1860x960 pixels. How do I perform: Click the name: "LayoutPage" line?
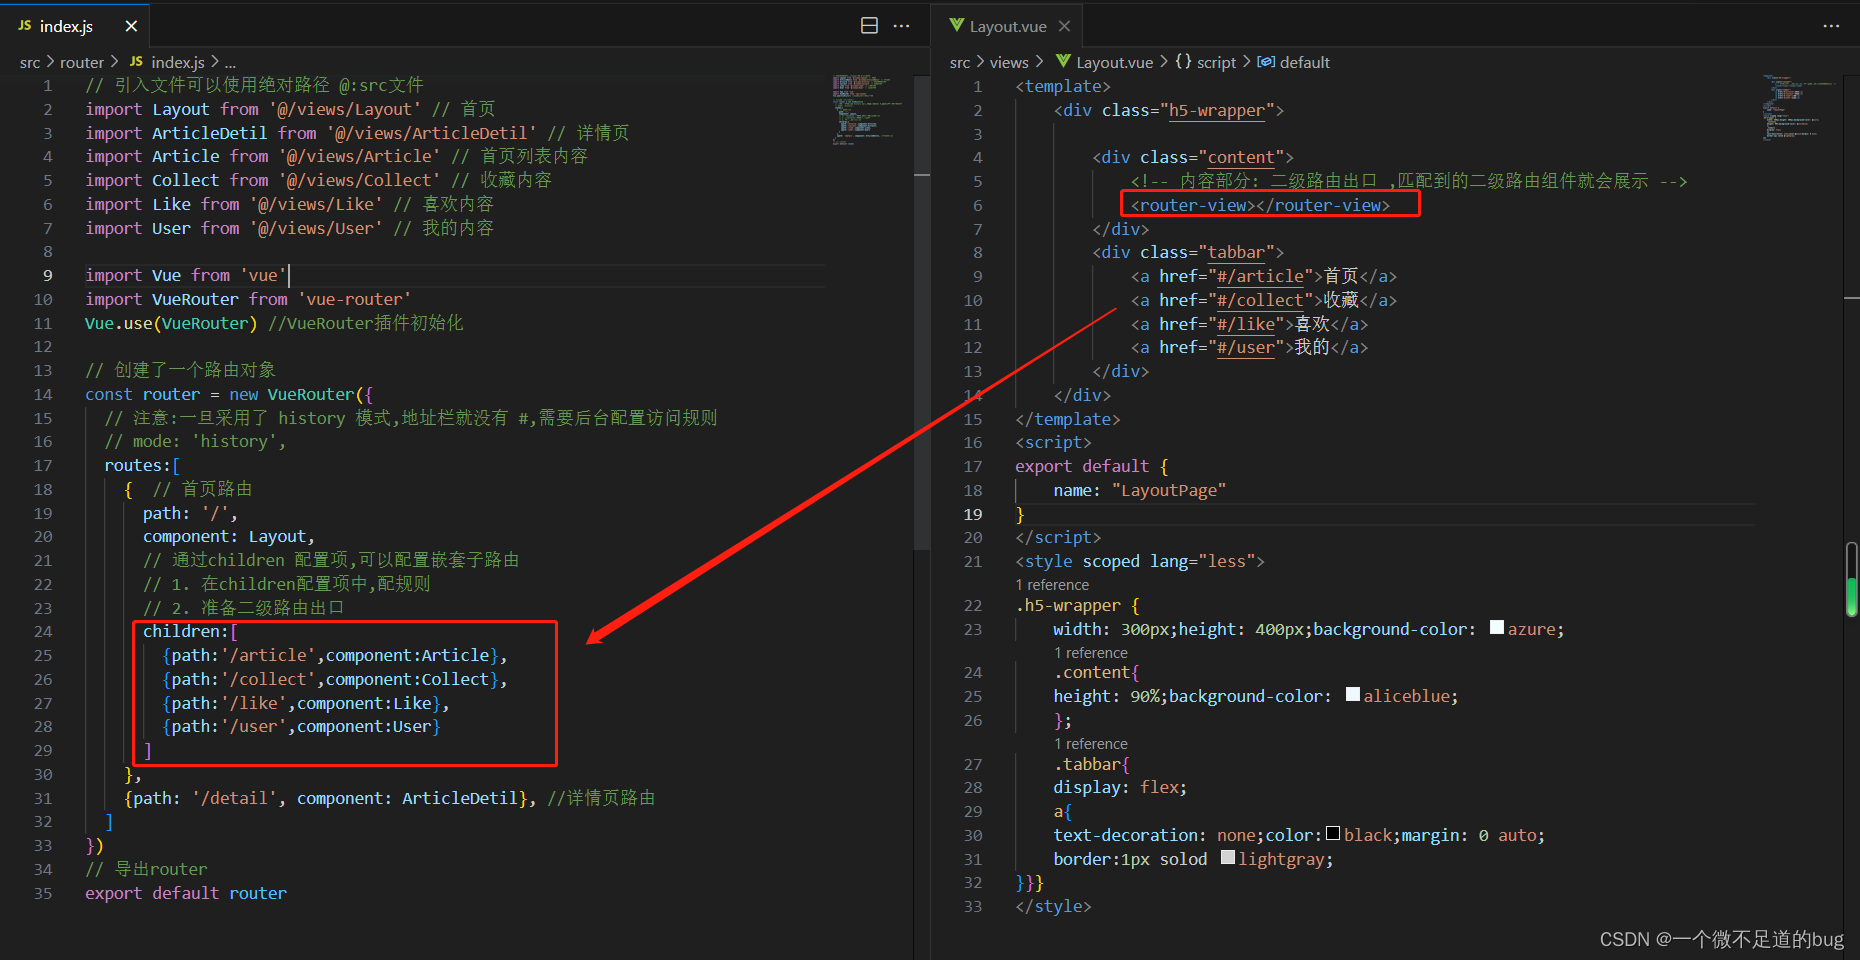point(1139,490)
